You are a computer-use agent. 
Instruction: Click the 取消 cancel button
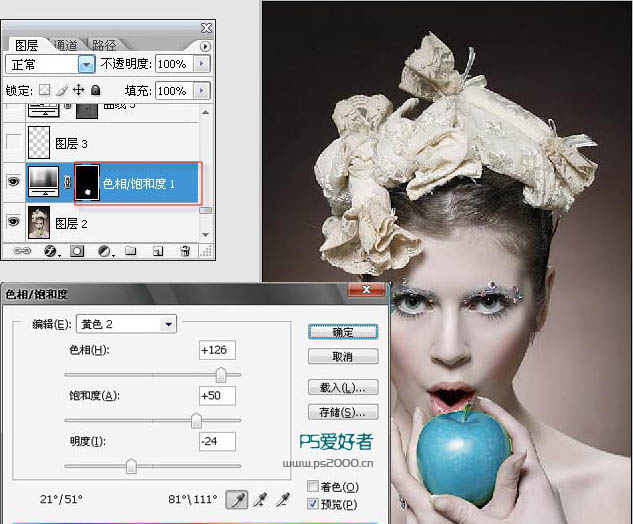coord(343,356)
